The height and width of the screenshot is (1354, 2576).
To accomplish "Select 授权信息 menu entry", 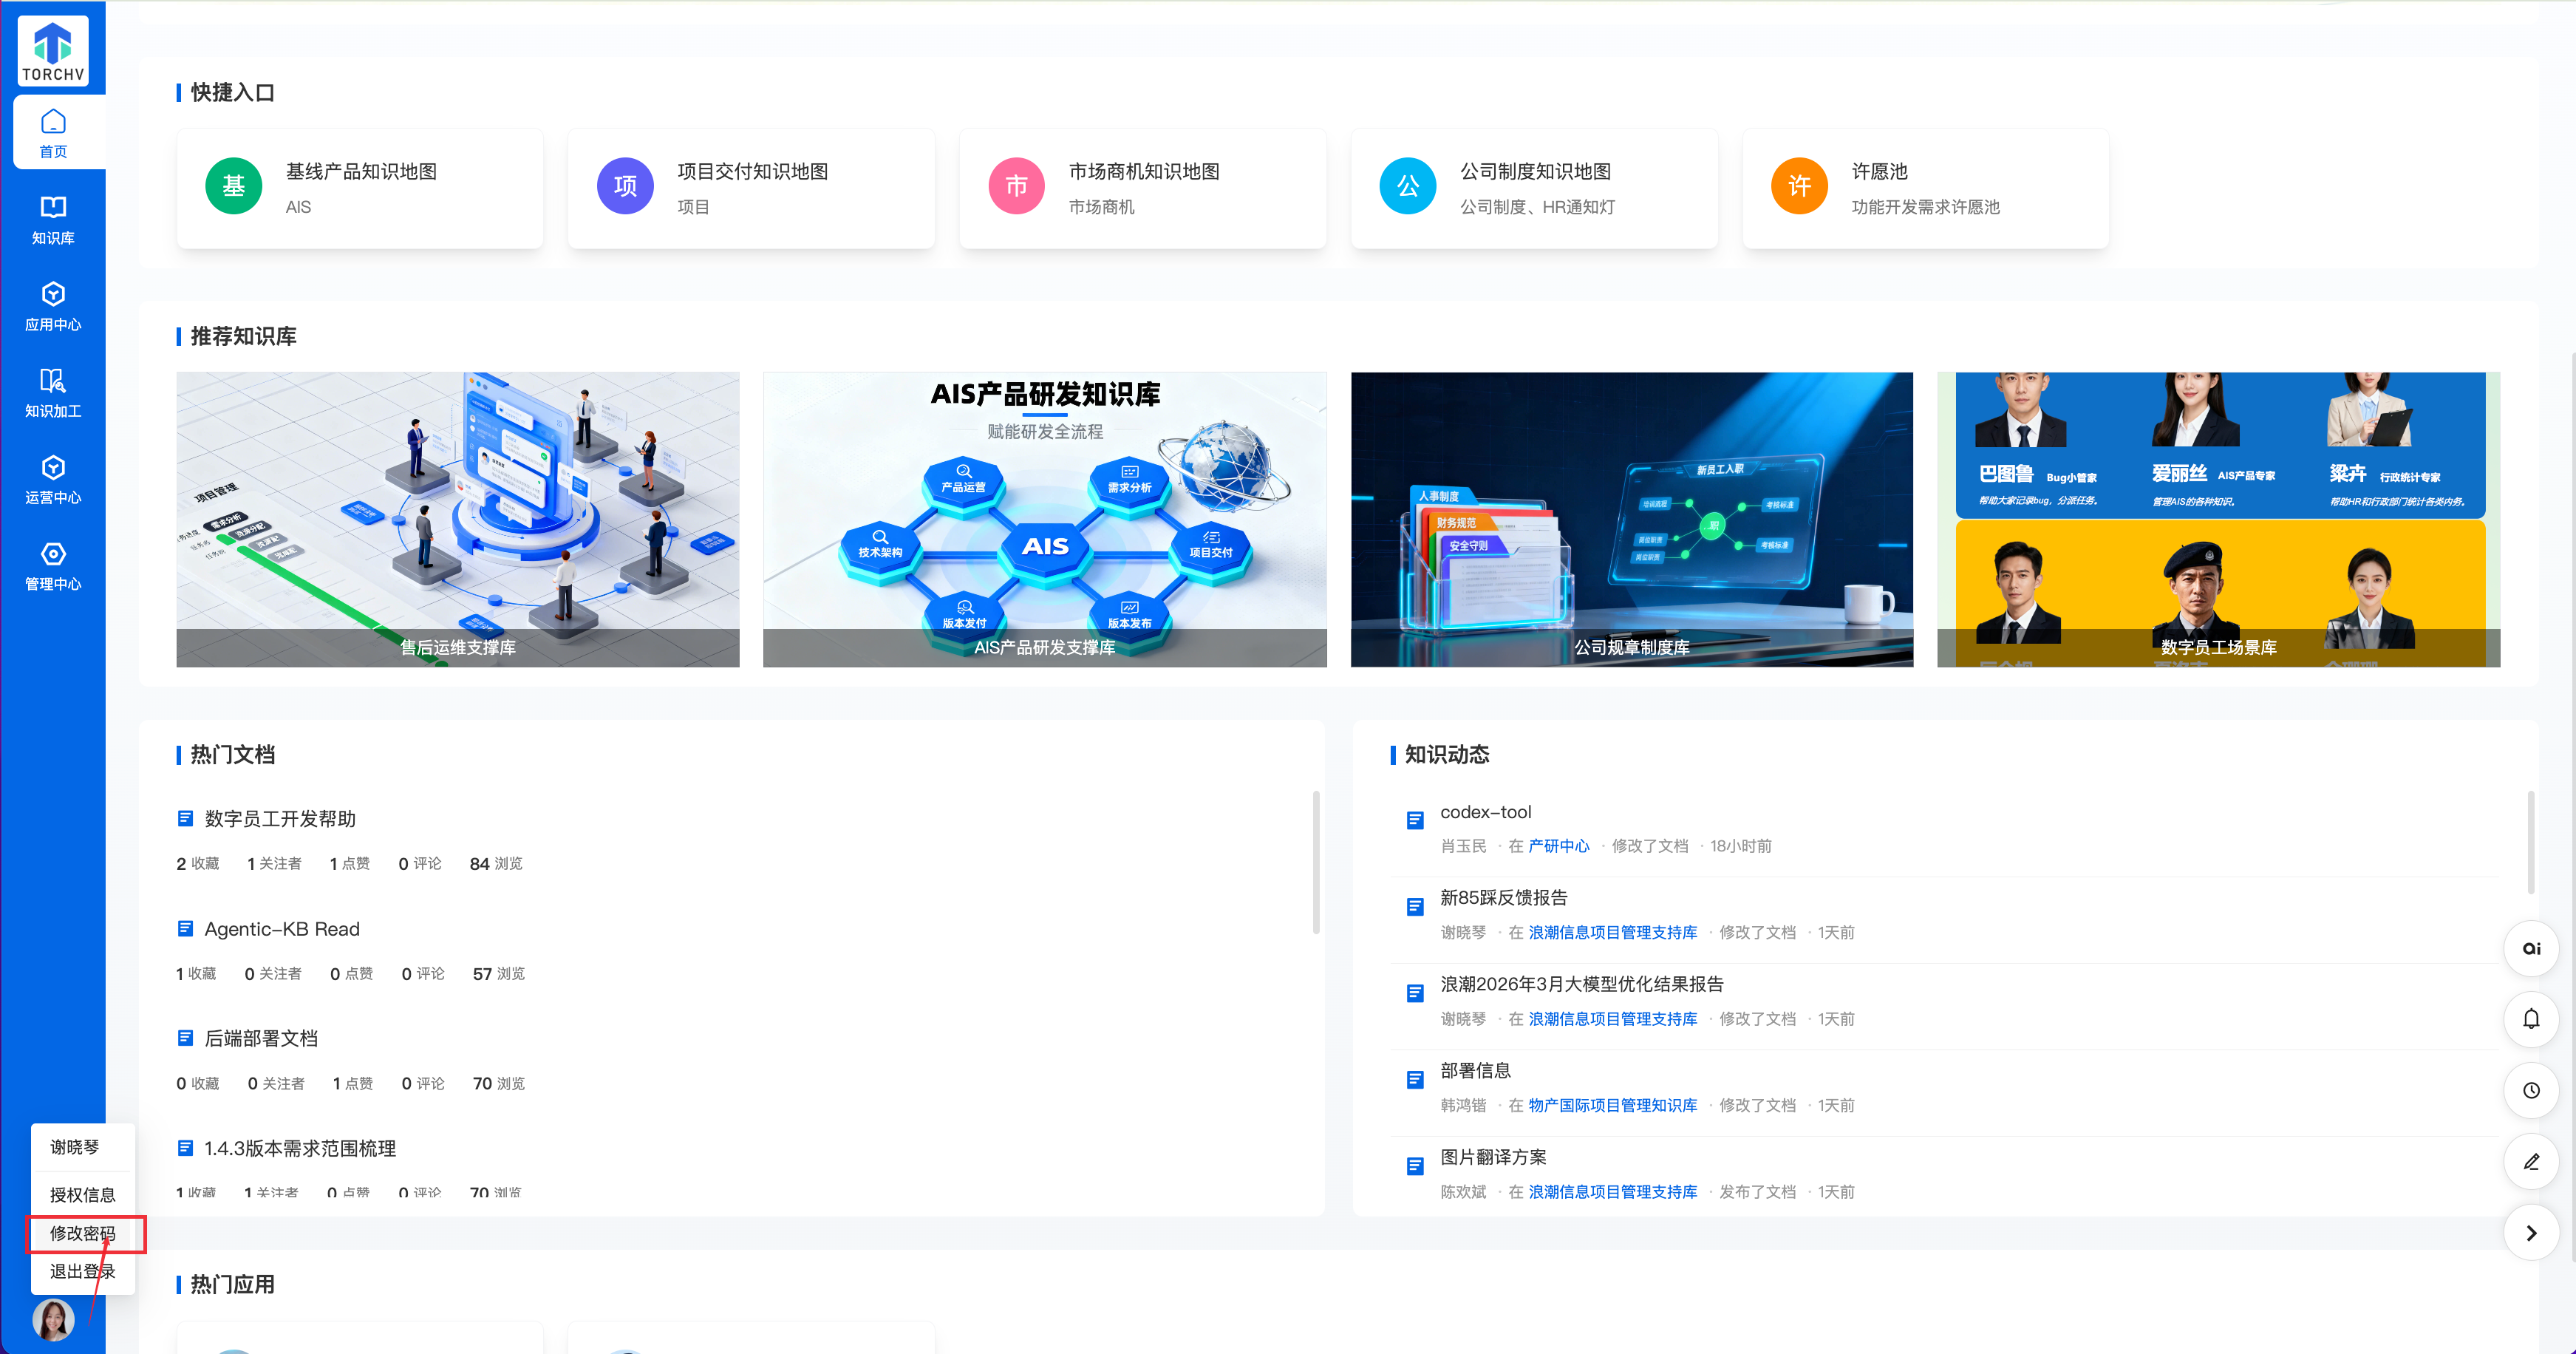I will coord(83,1195).
